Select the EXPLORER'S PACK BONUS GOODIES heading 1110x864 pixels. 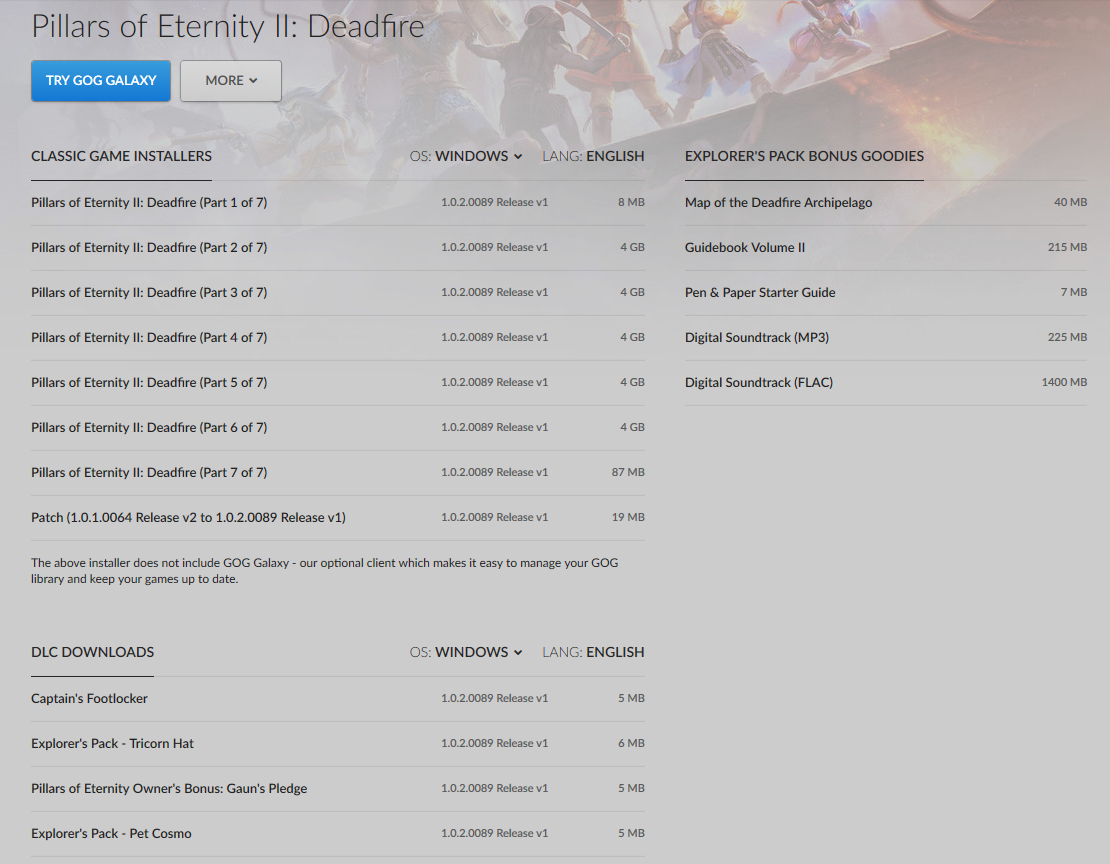click(804, 156)
